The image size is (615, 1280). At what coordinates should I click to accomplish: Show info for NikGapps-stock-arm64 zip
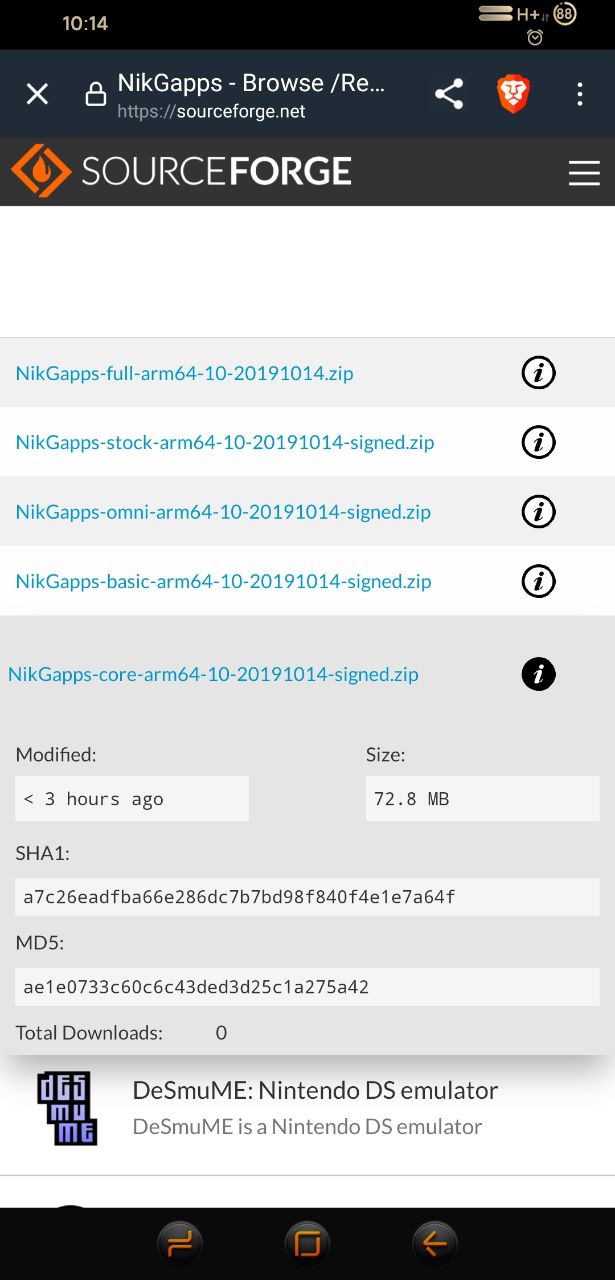(x=538, y=441)
